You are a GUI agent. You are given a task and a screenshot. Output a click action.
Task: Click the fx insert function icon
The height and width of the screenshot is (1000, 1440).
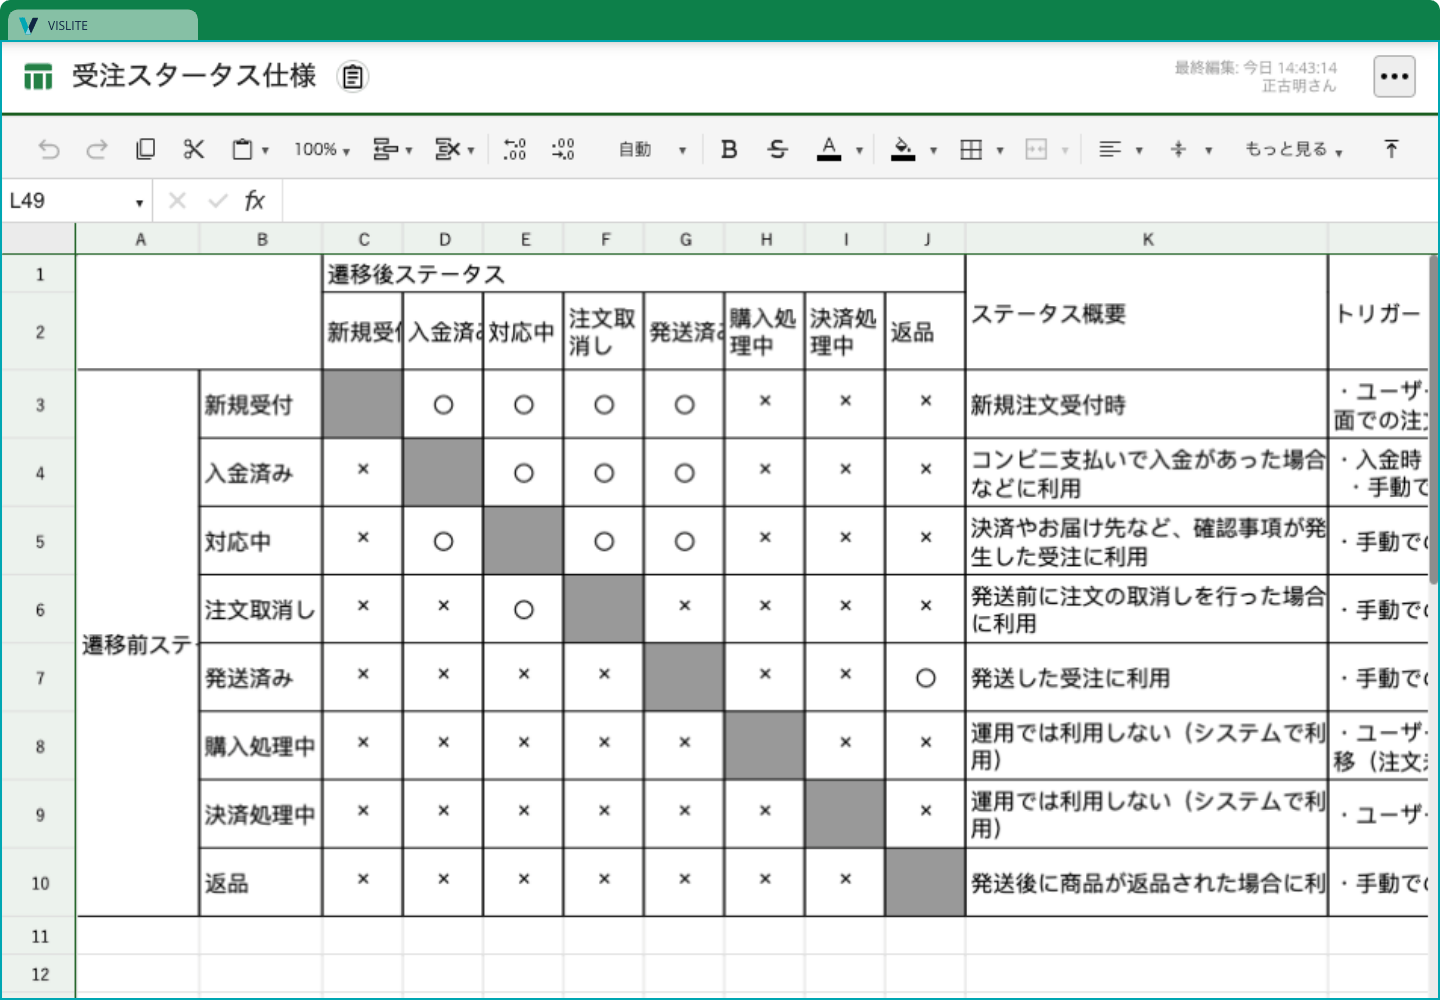click(x=255, y=201)
